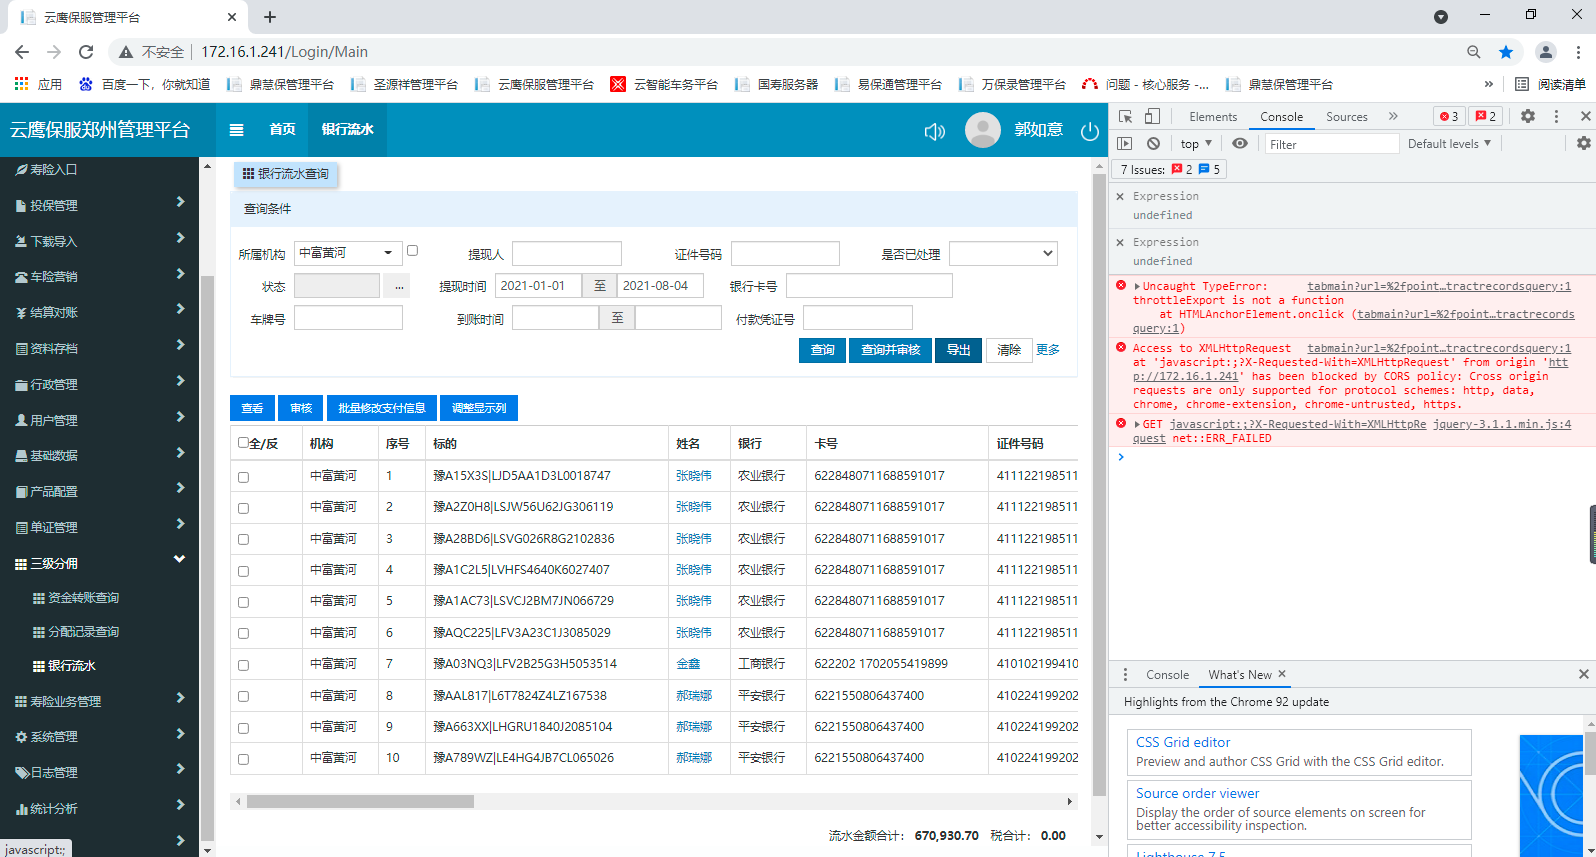Switch to the DevTools Sources tab
The width and height of the screenshot is (1596, 857).
[x=1346, y=117]
